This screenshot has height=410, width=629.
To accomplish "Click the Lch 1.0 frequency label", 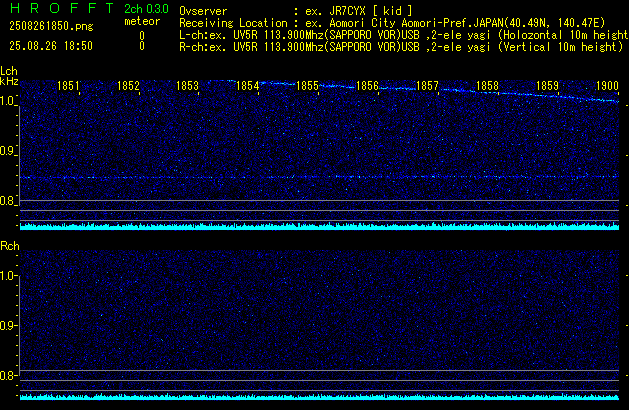I will click(x=8, y=101).
